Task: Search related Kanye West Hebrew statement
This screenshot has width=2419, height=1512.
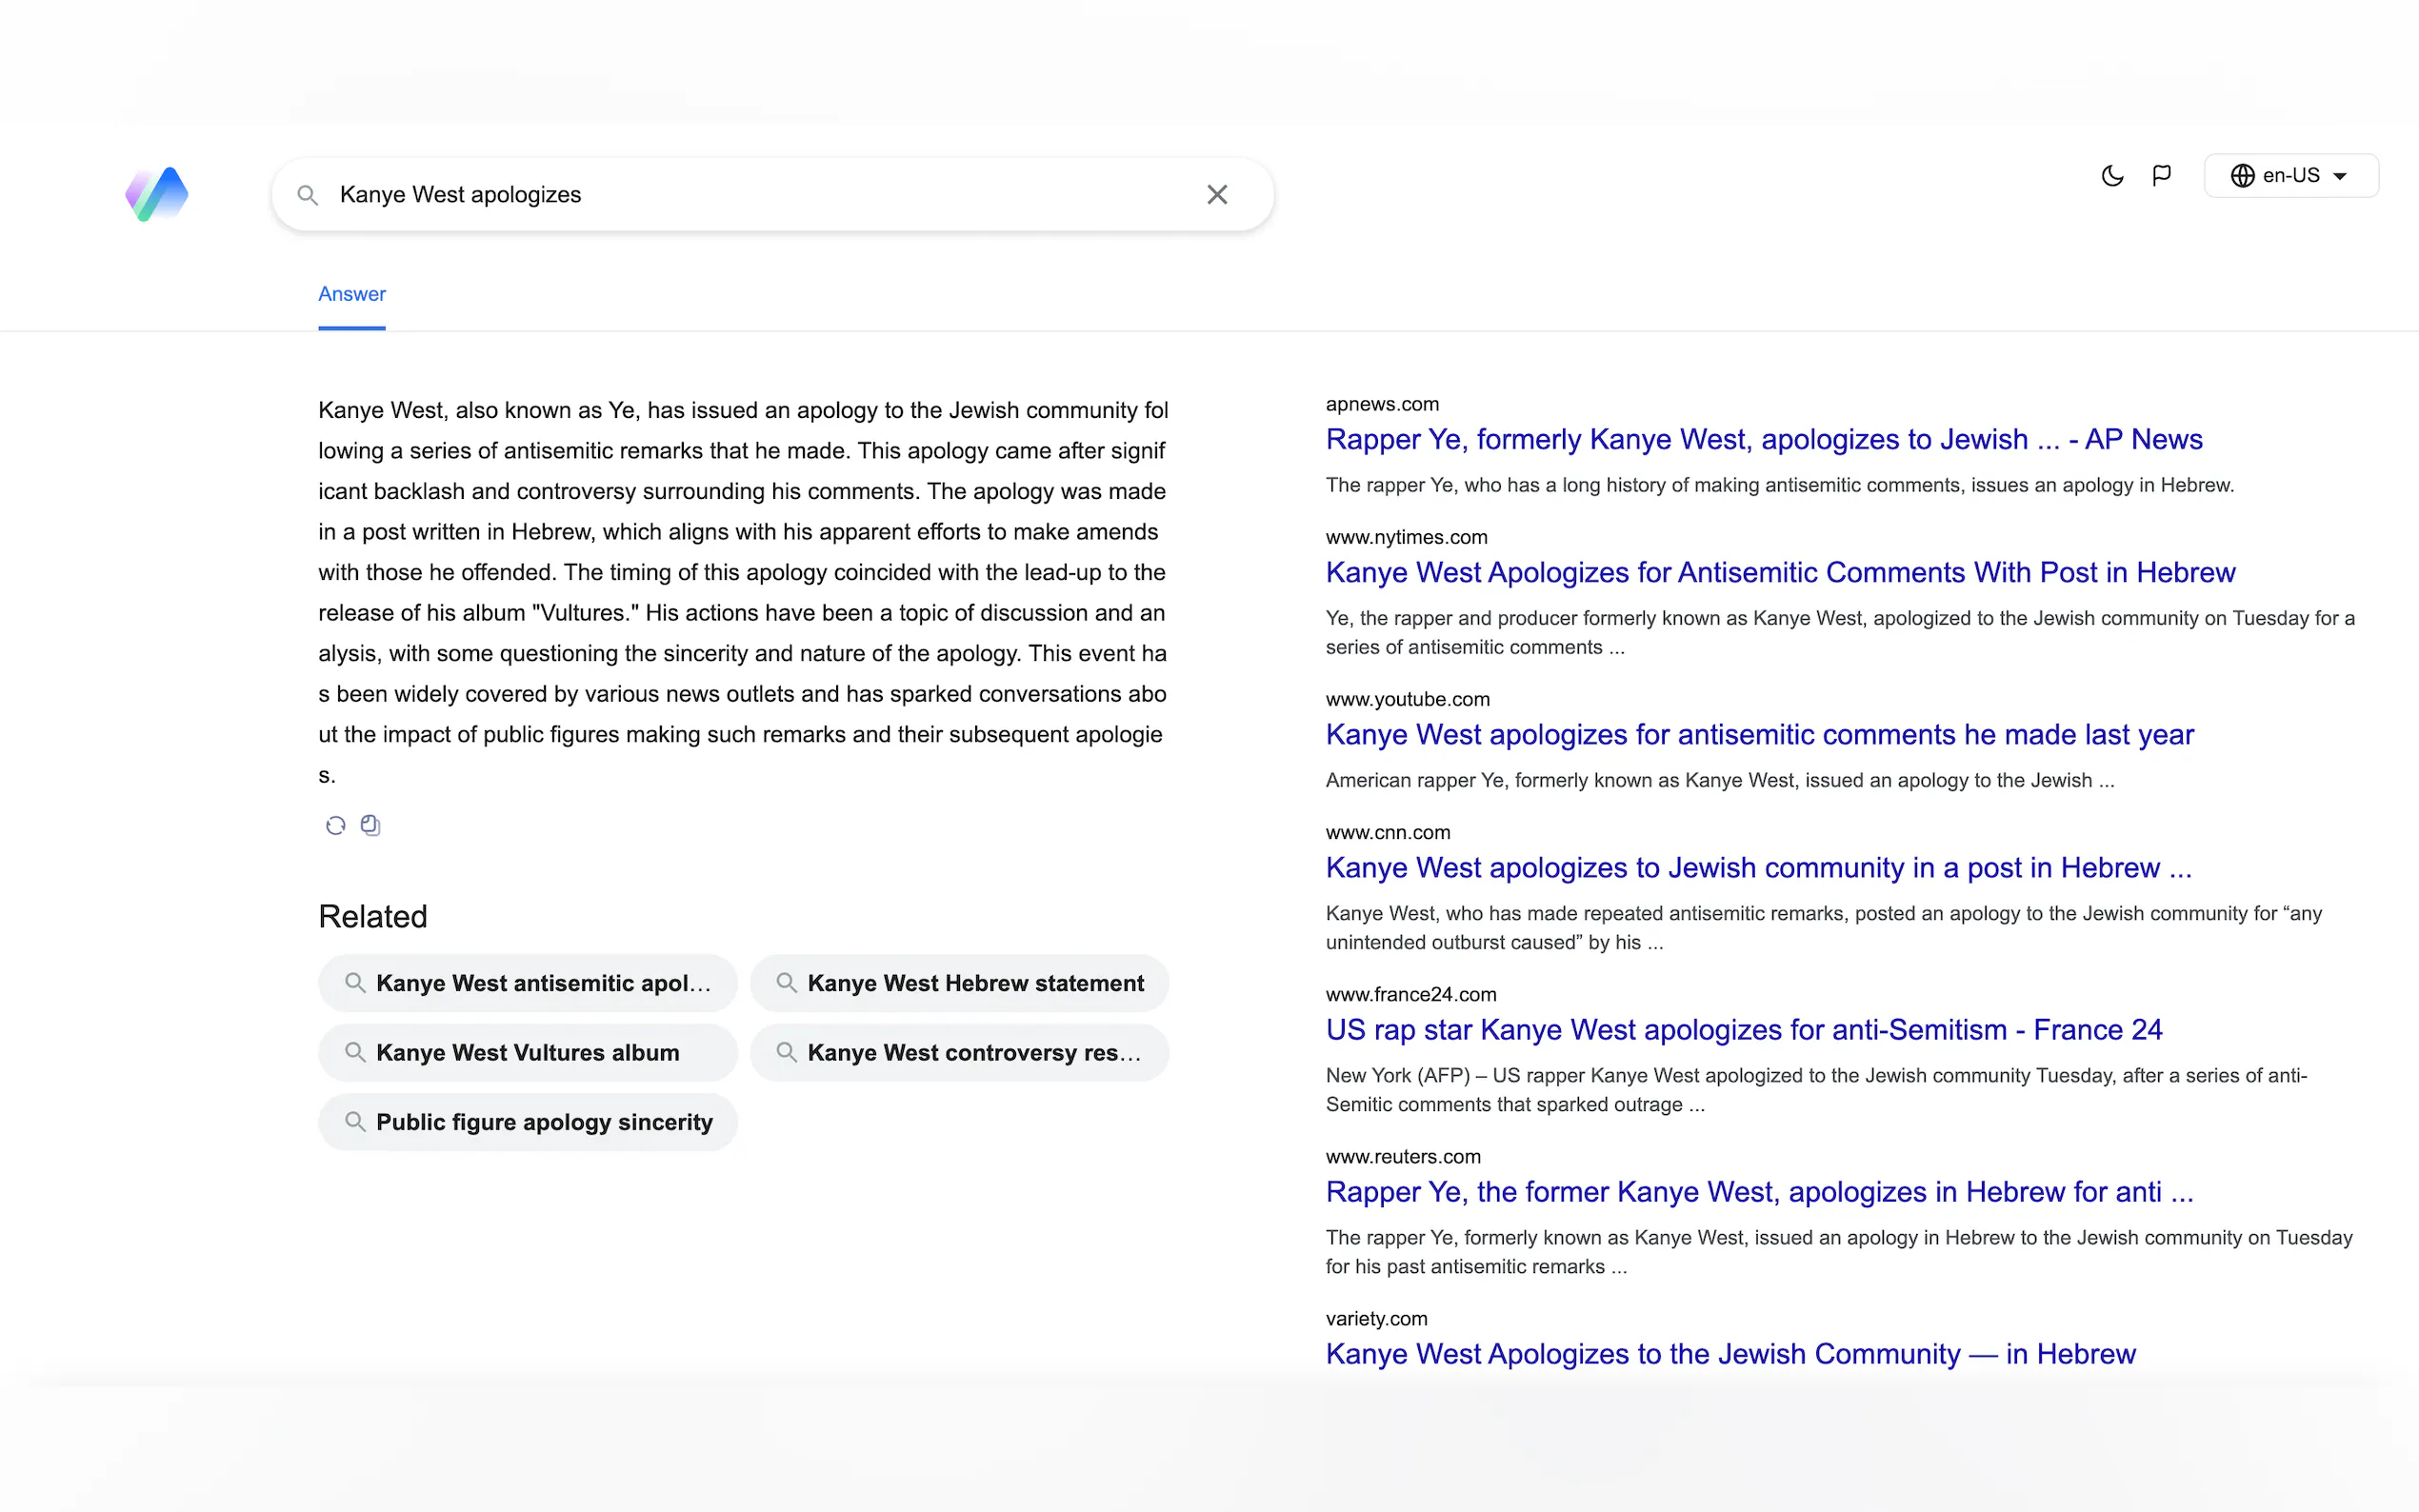Action: click(959, 983)
